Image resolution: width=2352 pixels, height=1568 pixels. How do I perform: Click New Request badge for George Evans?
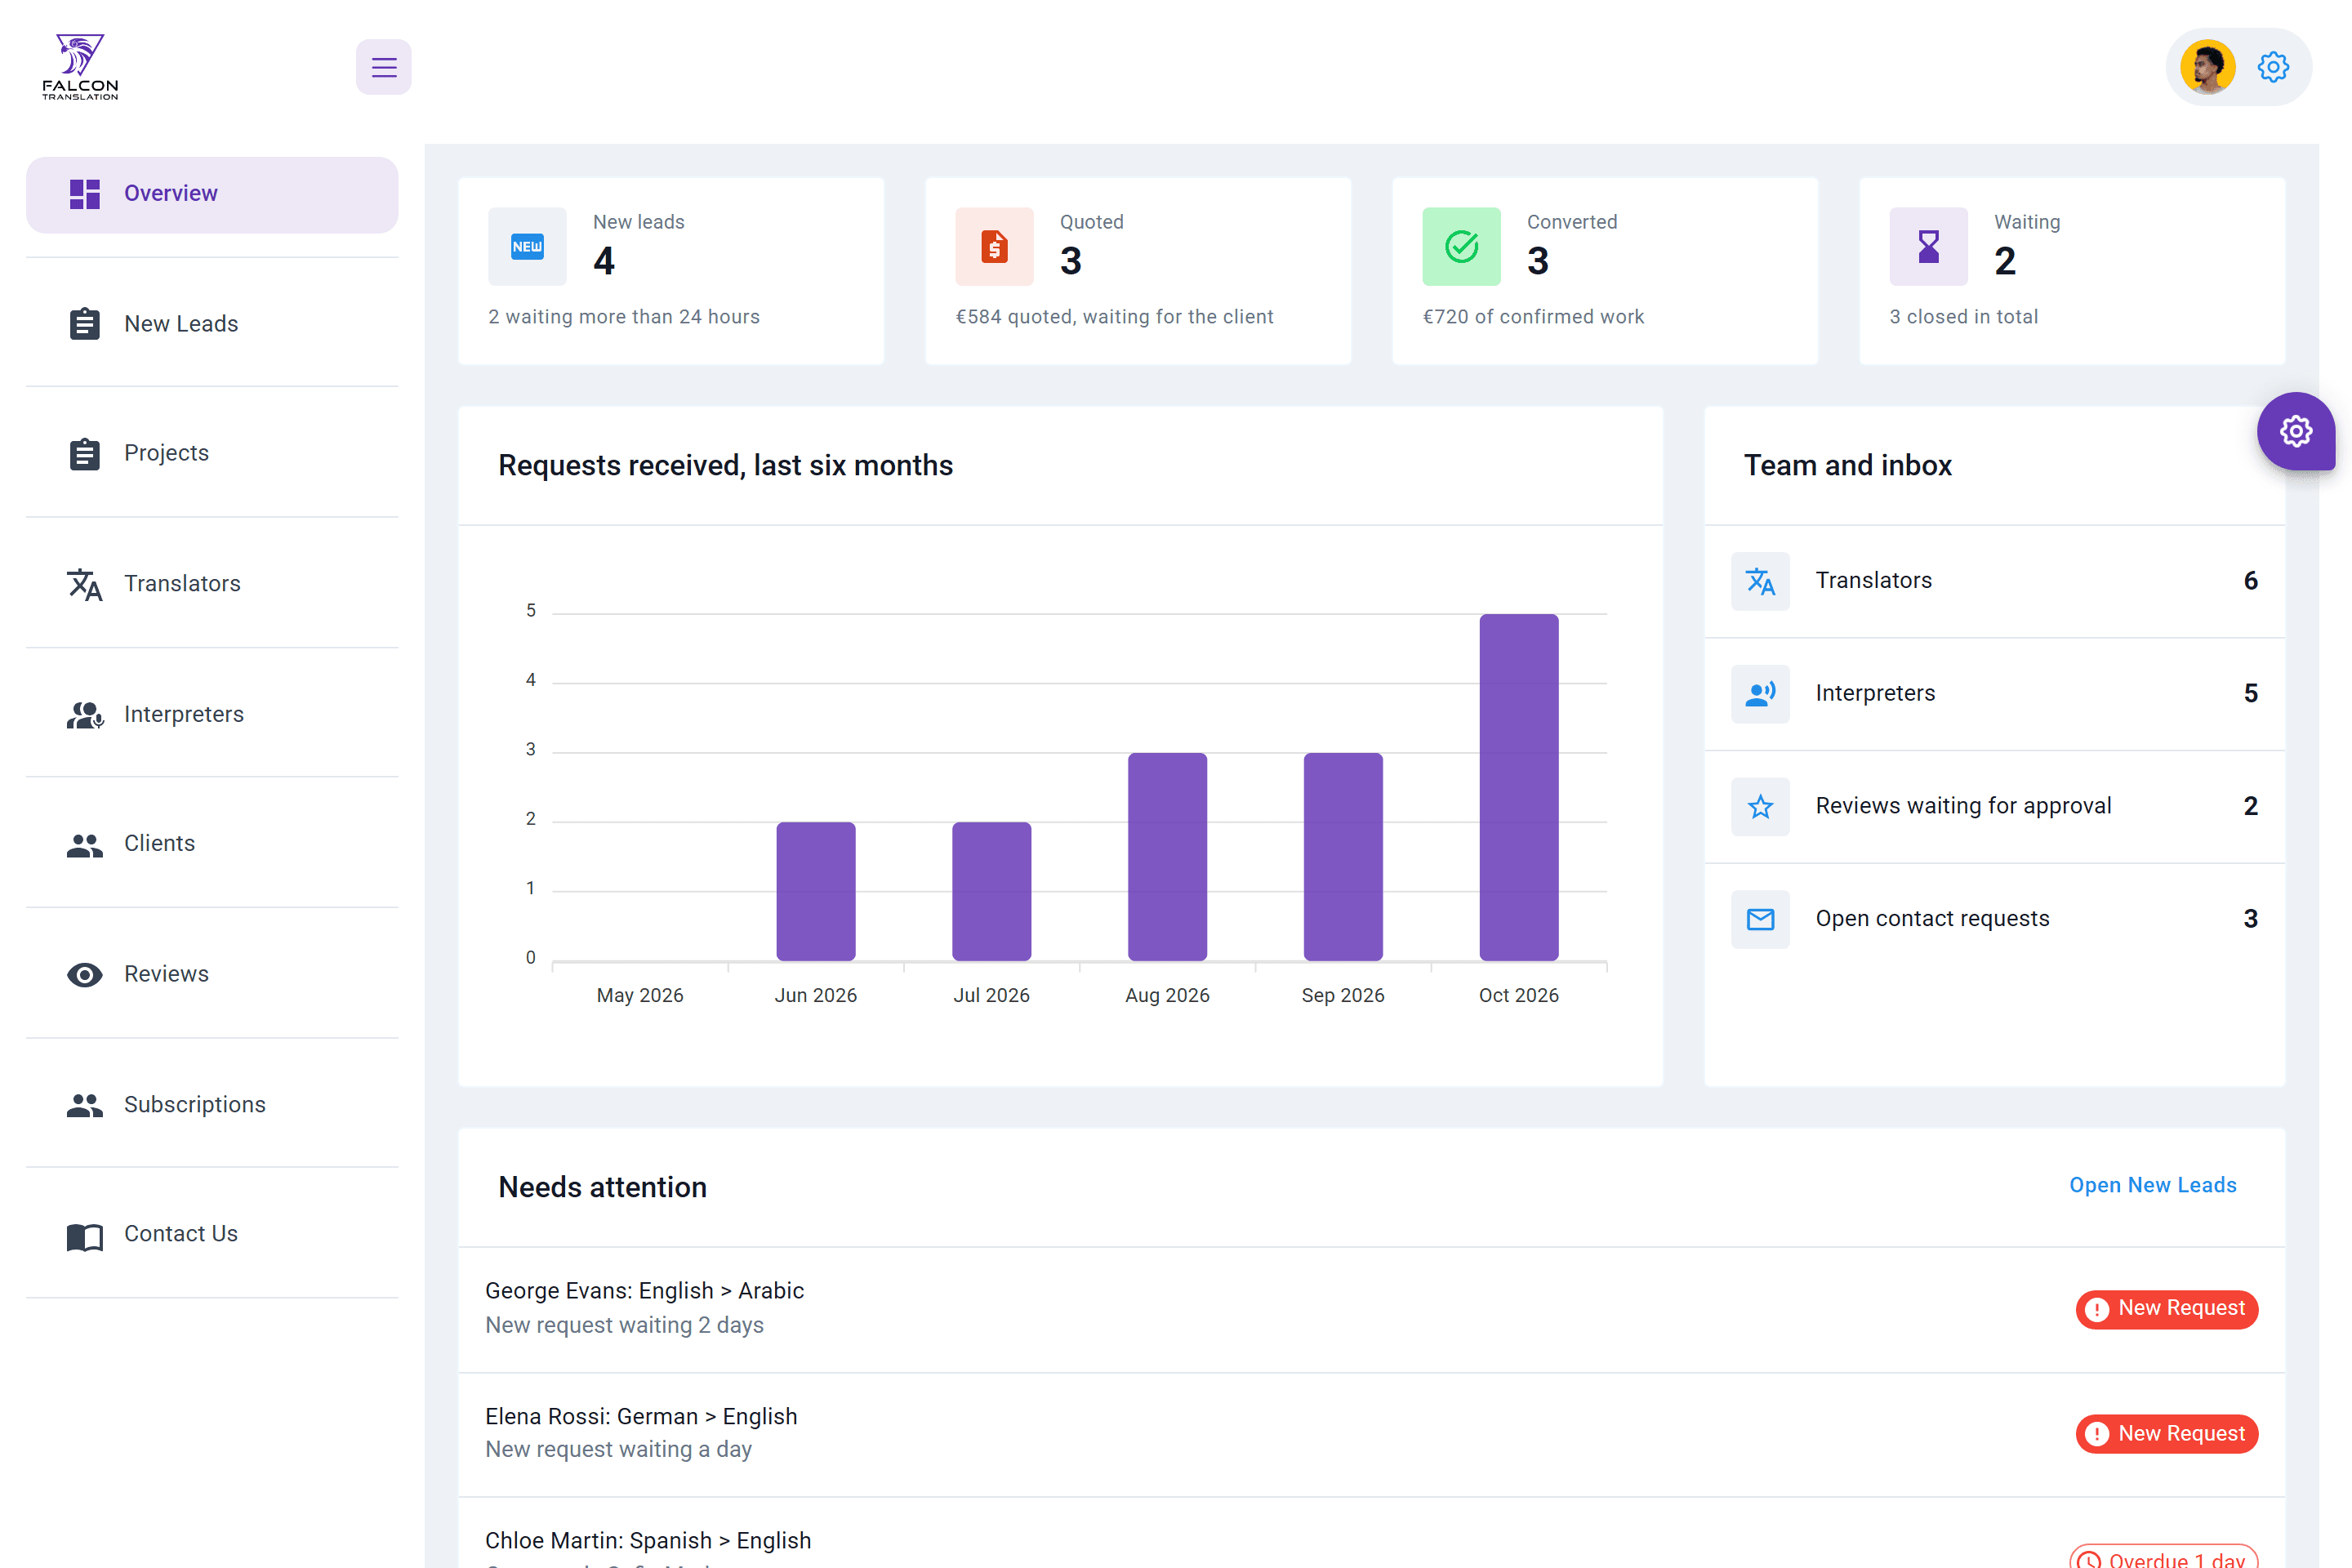pyautogui.click(x=2166, y=1309)
